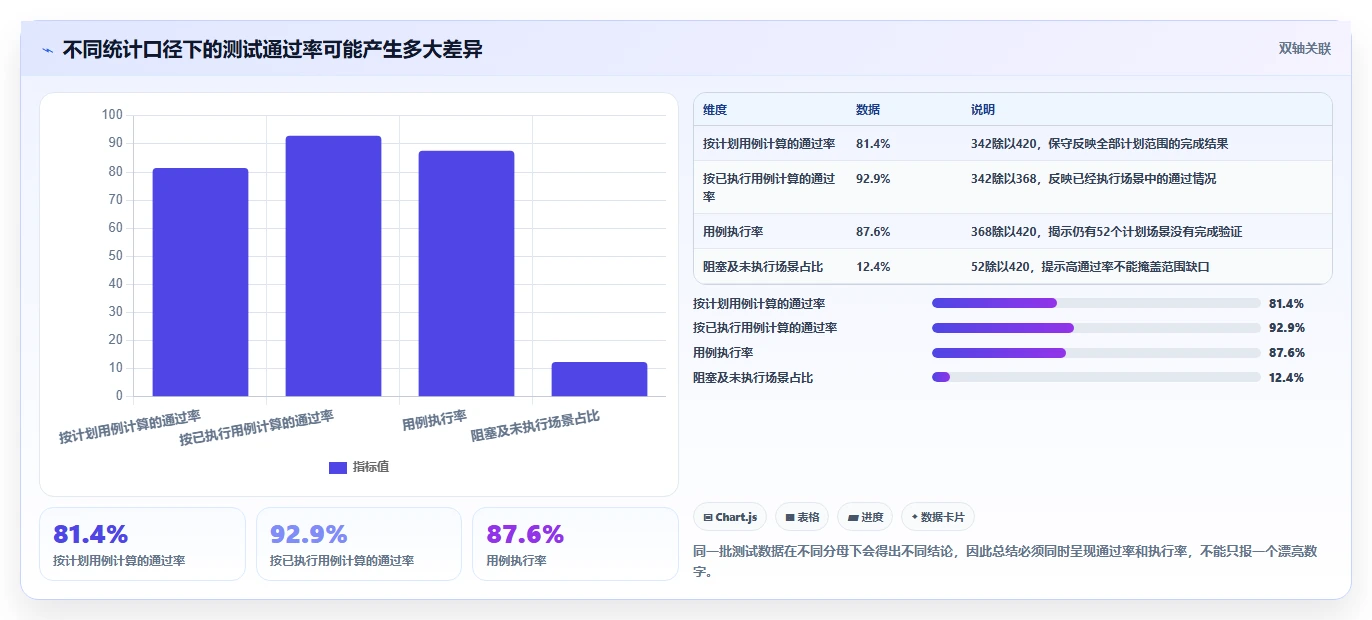The width and height of the screenshot is (1372, 620).
Task: Click the 87.6% 用例执行率 progress bar
Action: click(x=1096, y=353)
